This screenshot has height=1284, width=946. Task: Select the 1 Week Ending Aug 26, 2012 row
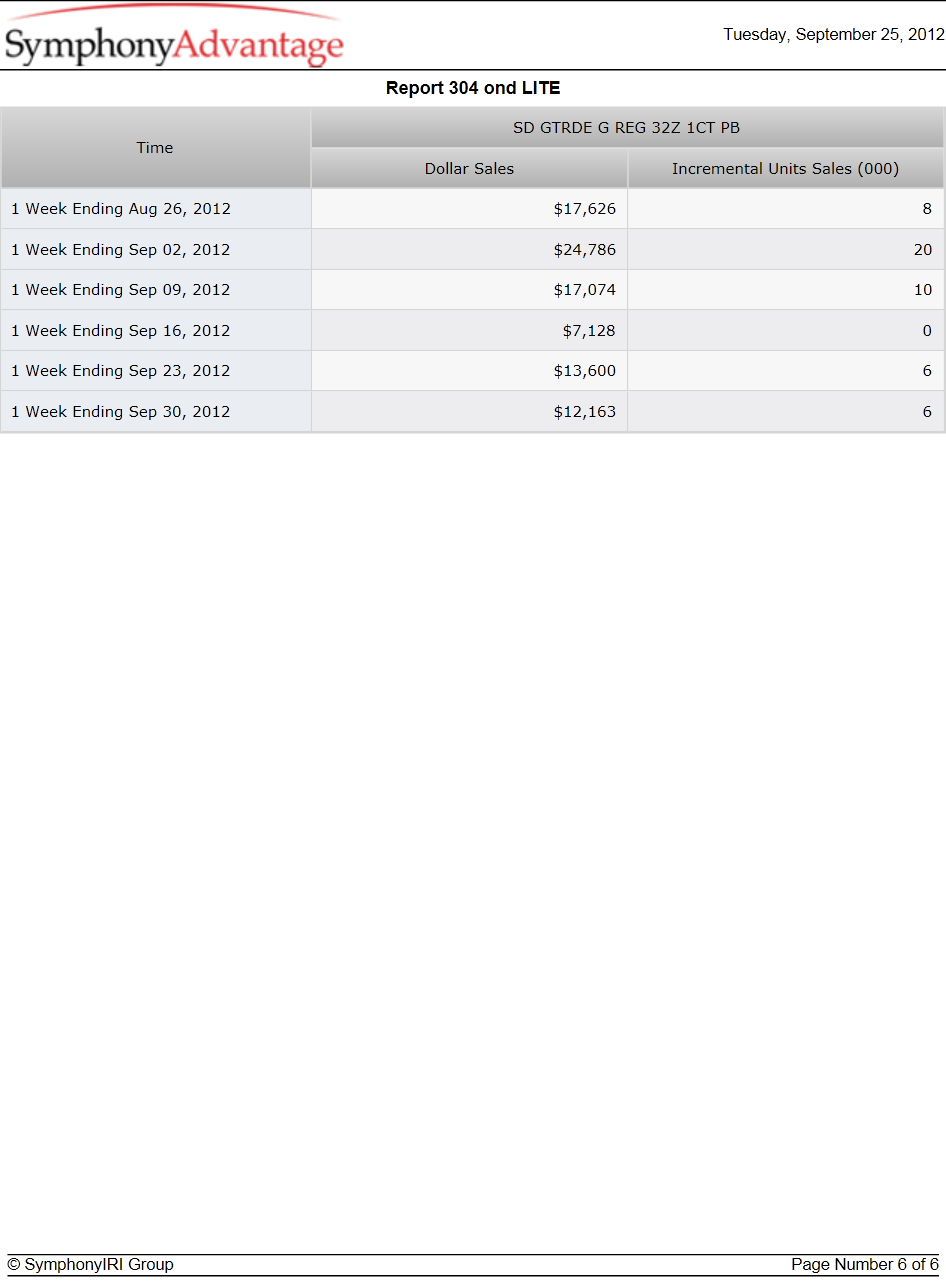(x=473, y=209)
